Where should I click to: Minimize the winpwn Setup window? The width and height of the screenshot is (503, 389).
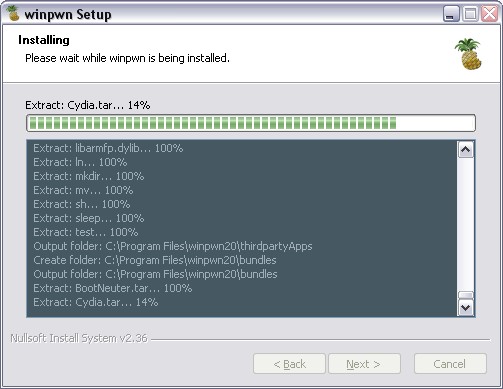click(x=451, y=14)
